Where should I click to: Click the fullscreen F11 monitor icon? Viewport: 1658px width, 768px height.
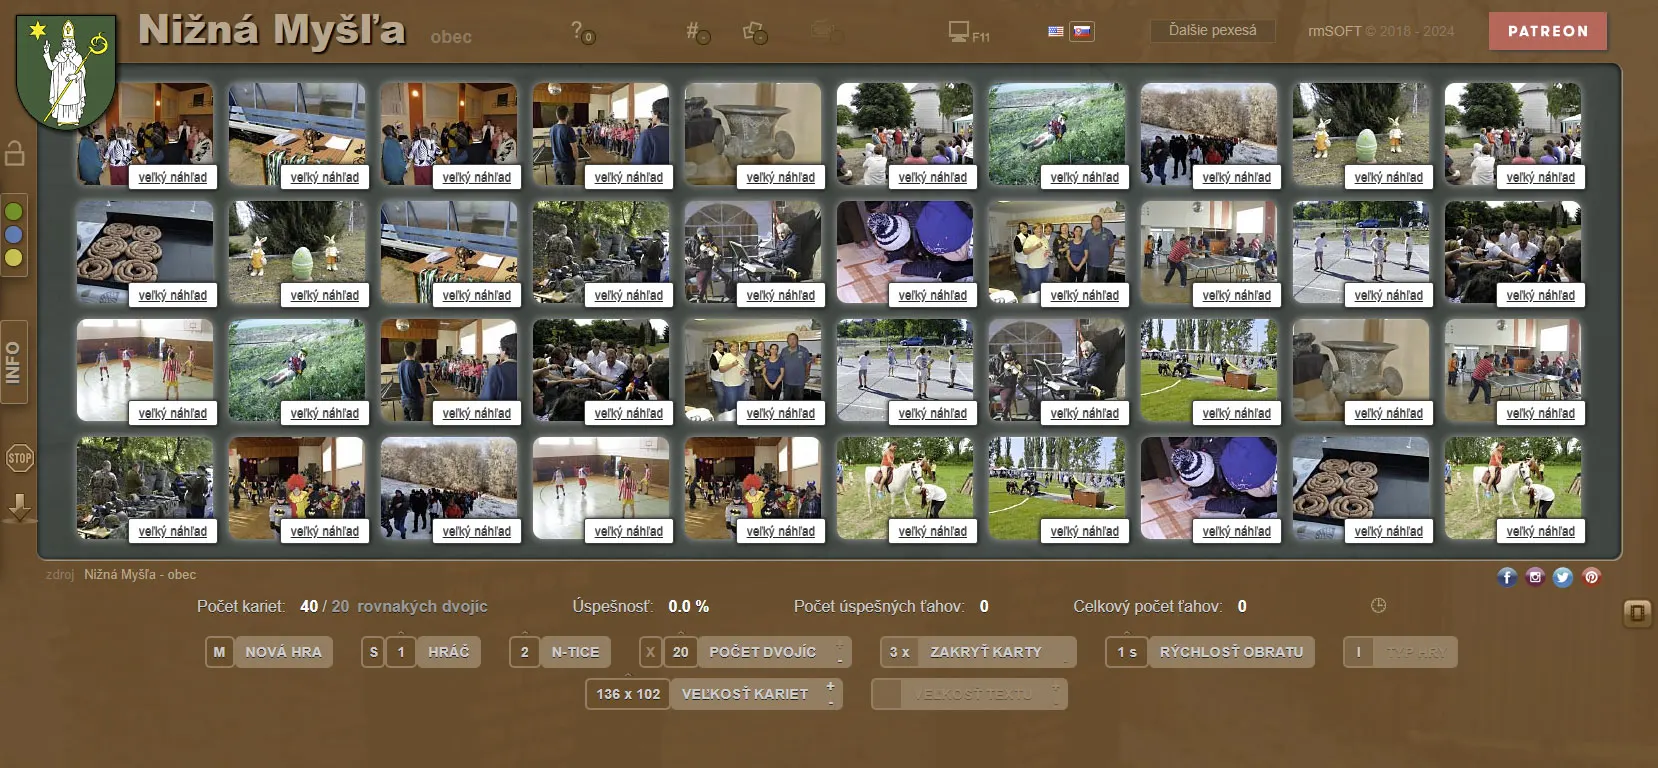click(960, 32)
